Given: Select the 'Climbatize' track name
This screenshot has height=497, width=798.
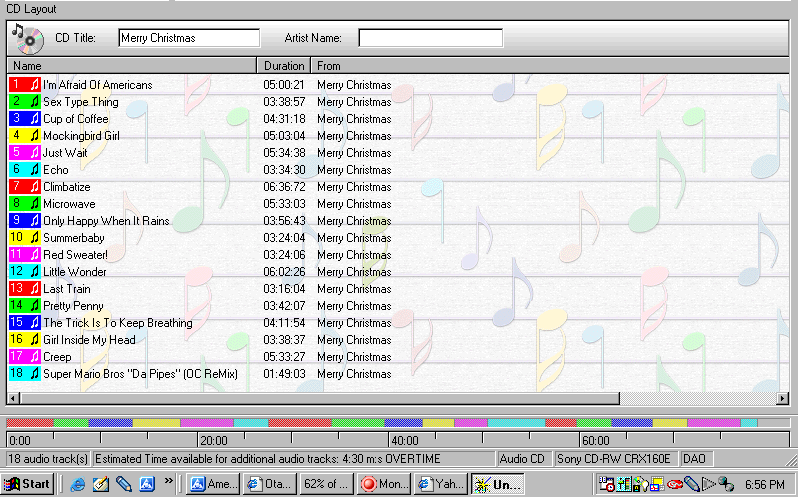Looking at the screenshot, I should (x=67, y=187).
